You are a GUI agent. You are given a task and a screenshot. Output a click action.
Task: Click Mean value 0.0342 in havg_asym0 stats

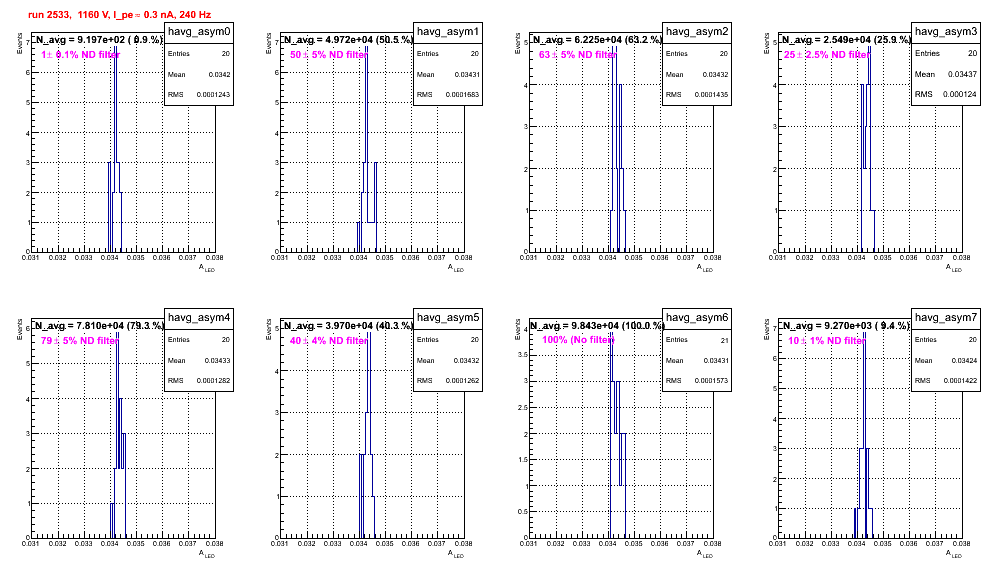pos(219,75)
